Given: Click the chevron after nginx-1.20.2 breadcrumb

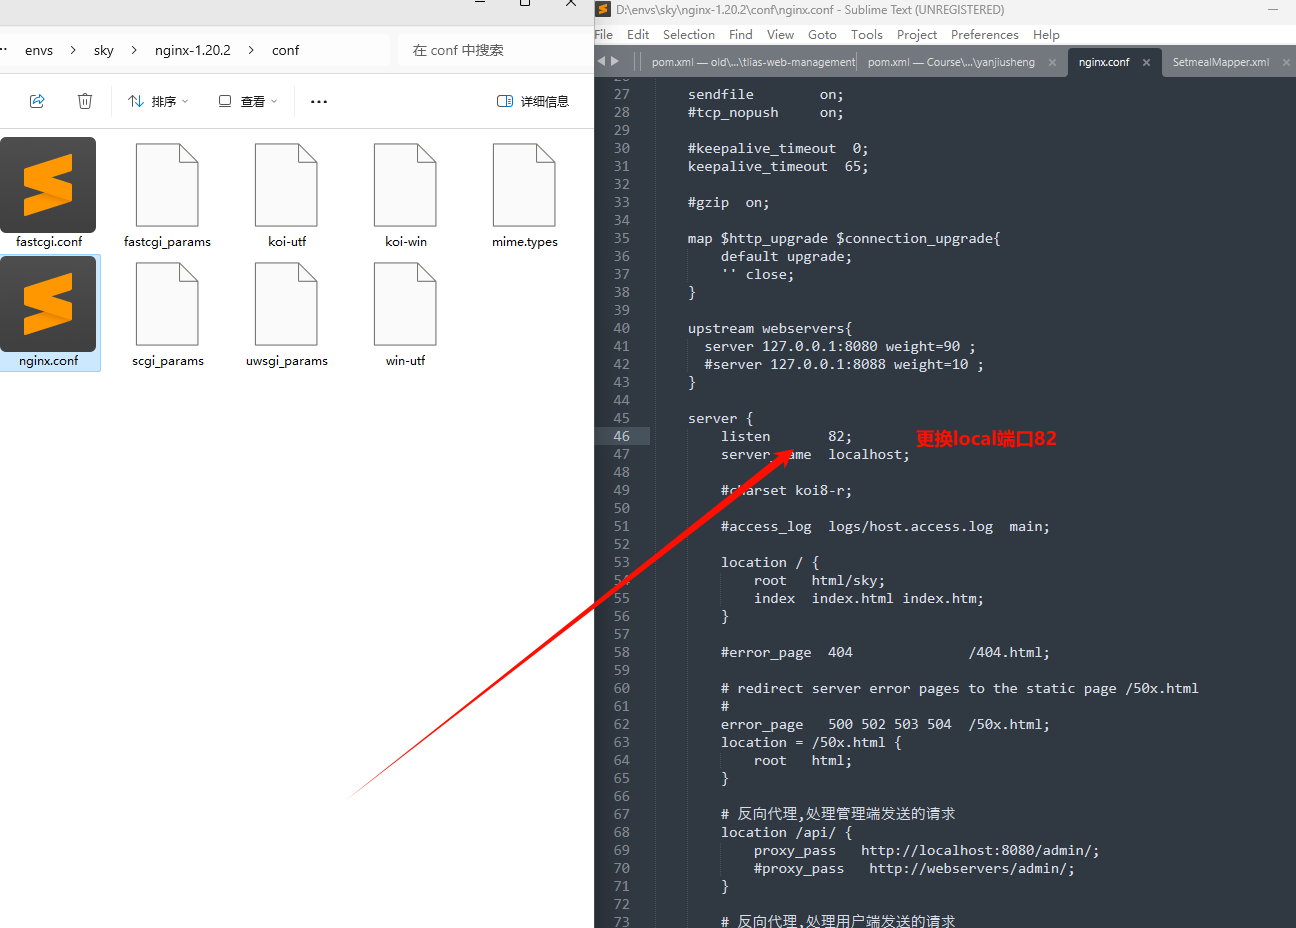Looking at the screenshot, I should (251, 50).
